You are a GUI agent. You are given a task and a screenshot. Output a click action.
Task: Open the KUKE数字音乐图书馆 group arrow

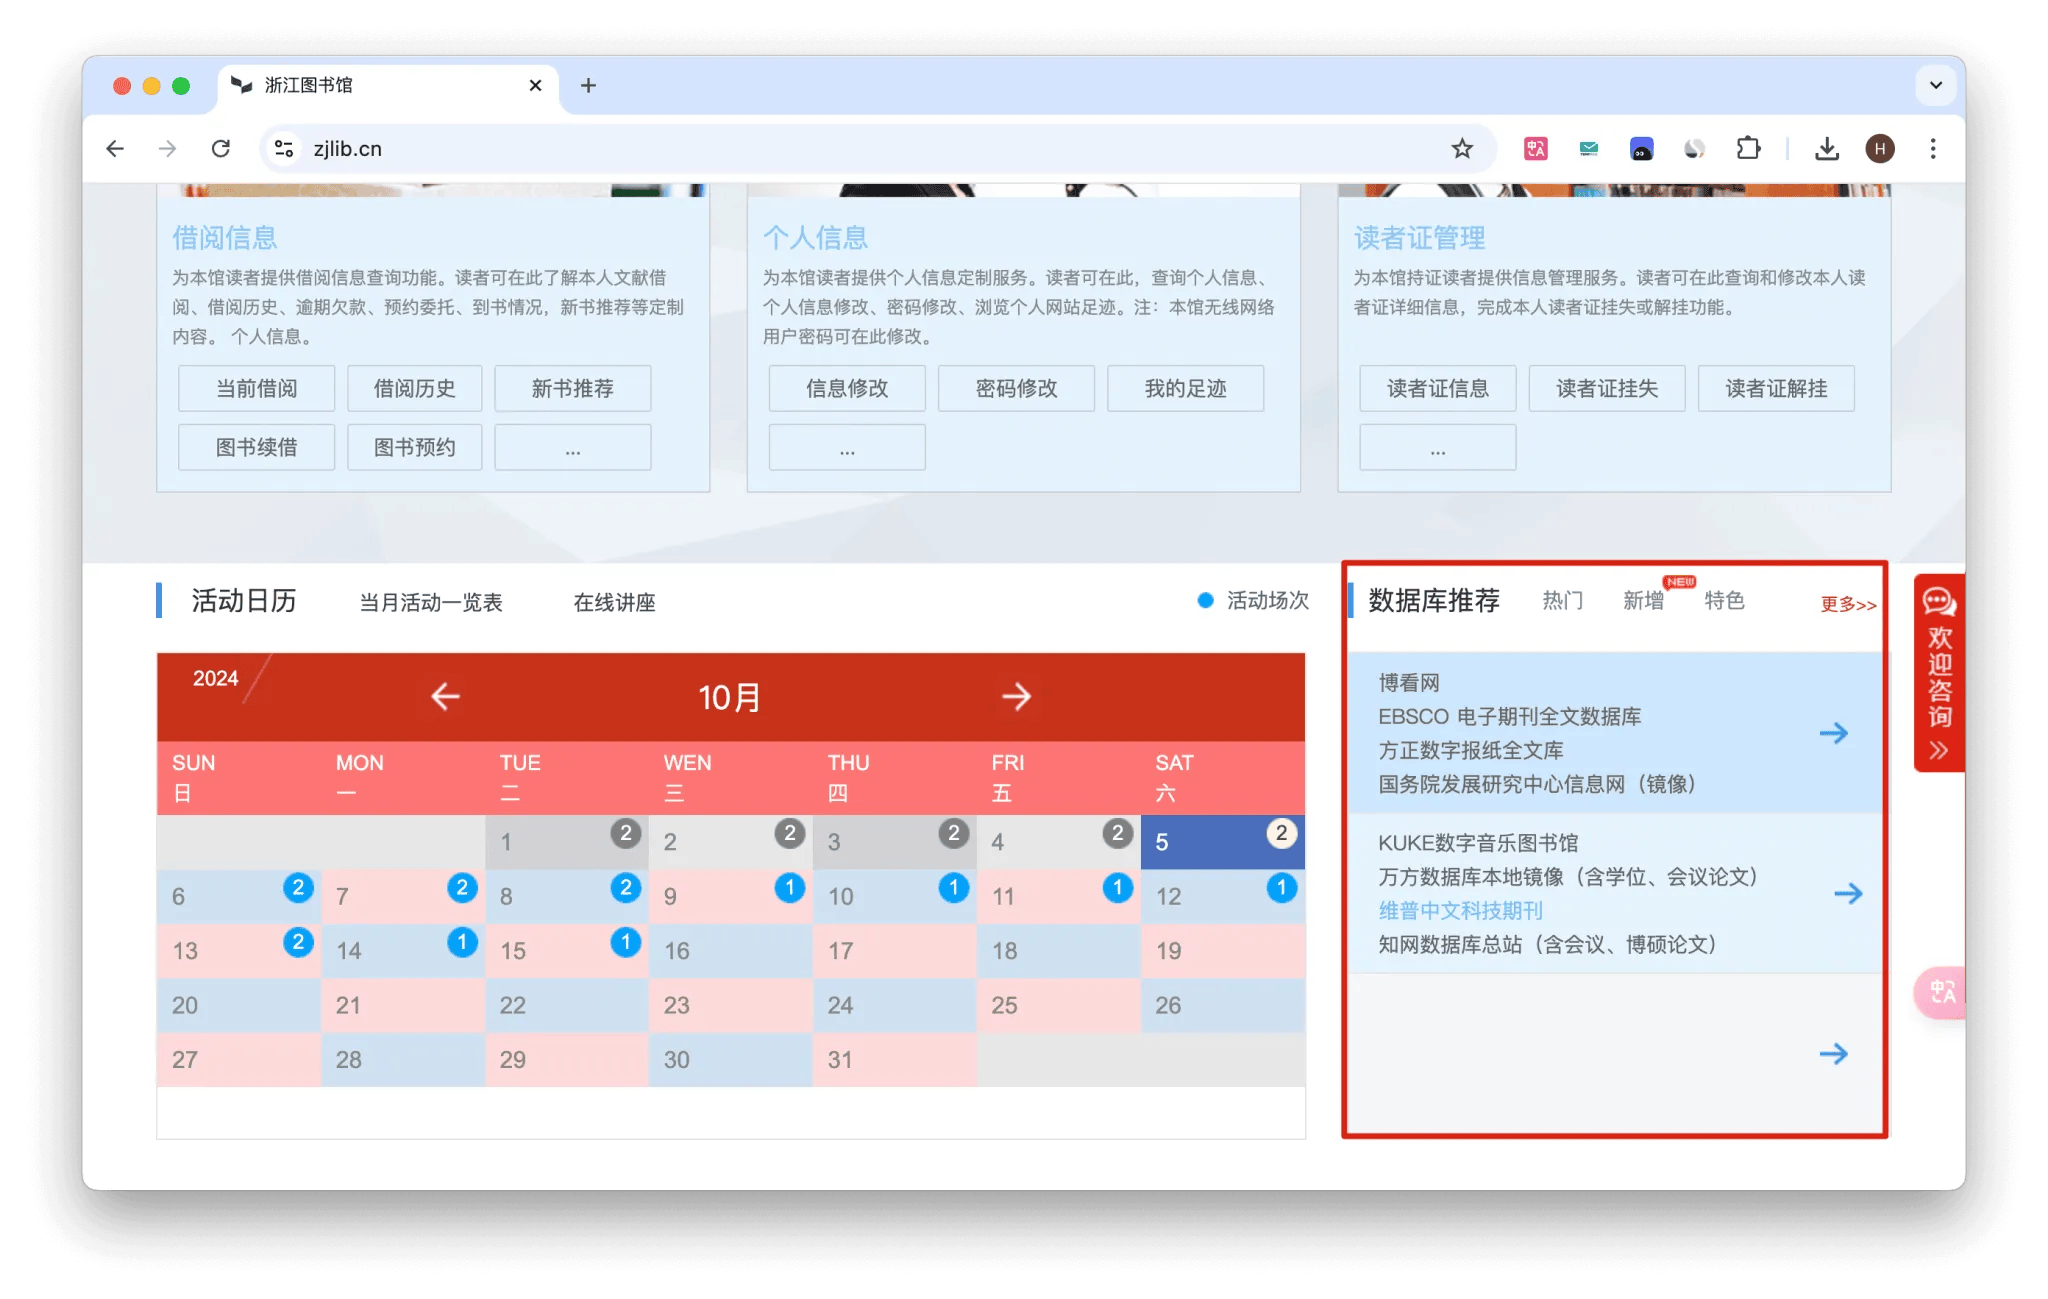point(1846,893)
